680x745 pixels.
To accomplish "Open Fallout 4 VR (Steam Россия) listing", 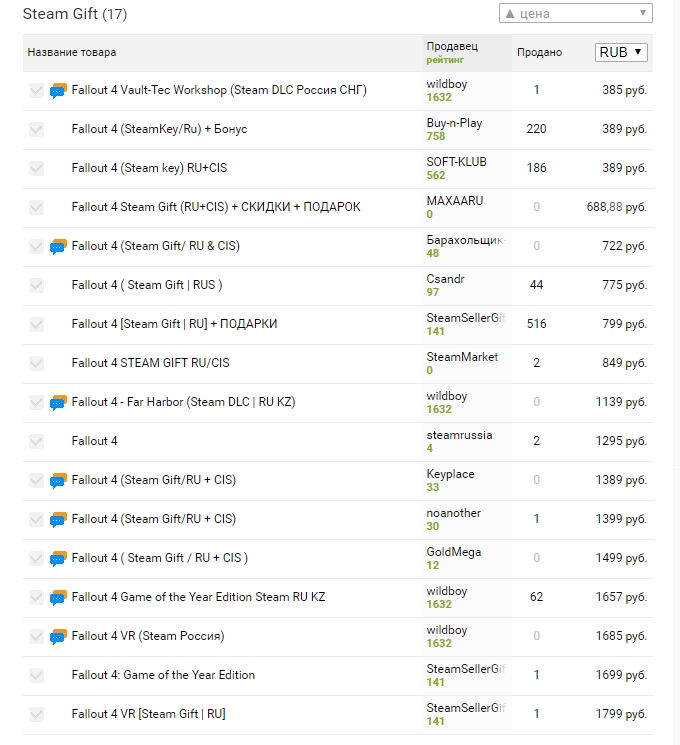I will (x=148, y=635).
